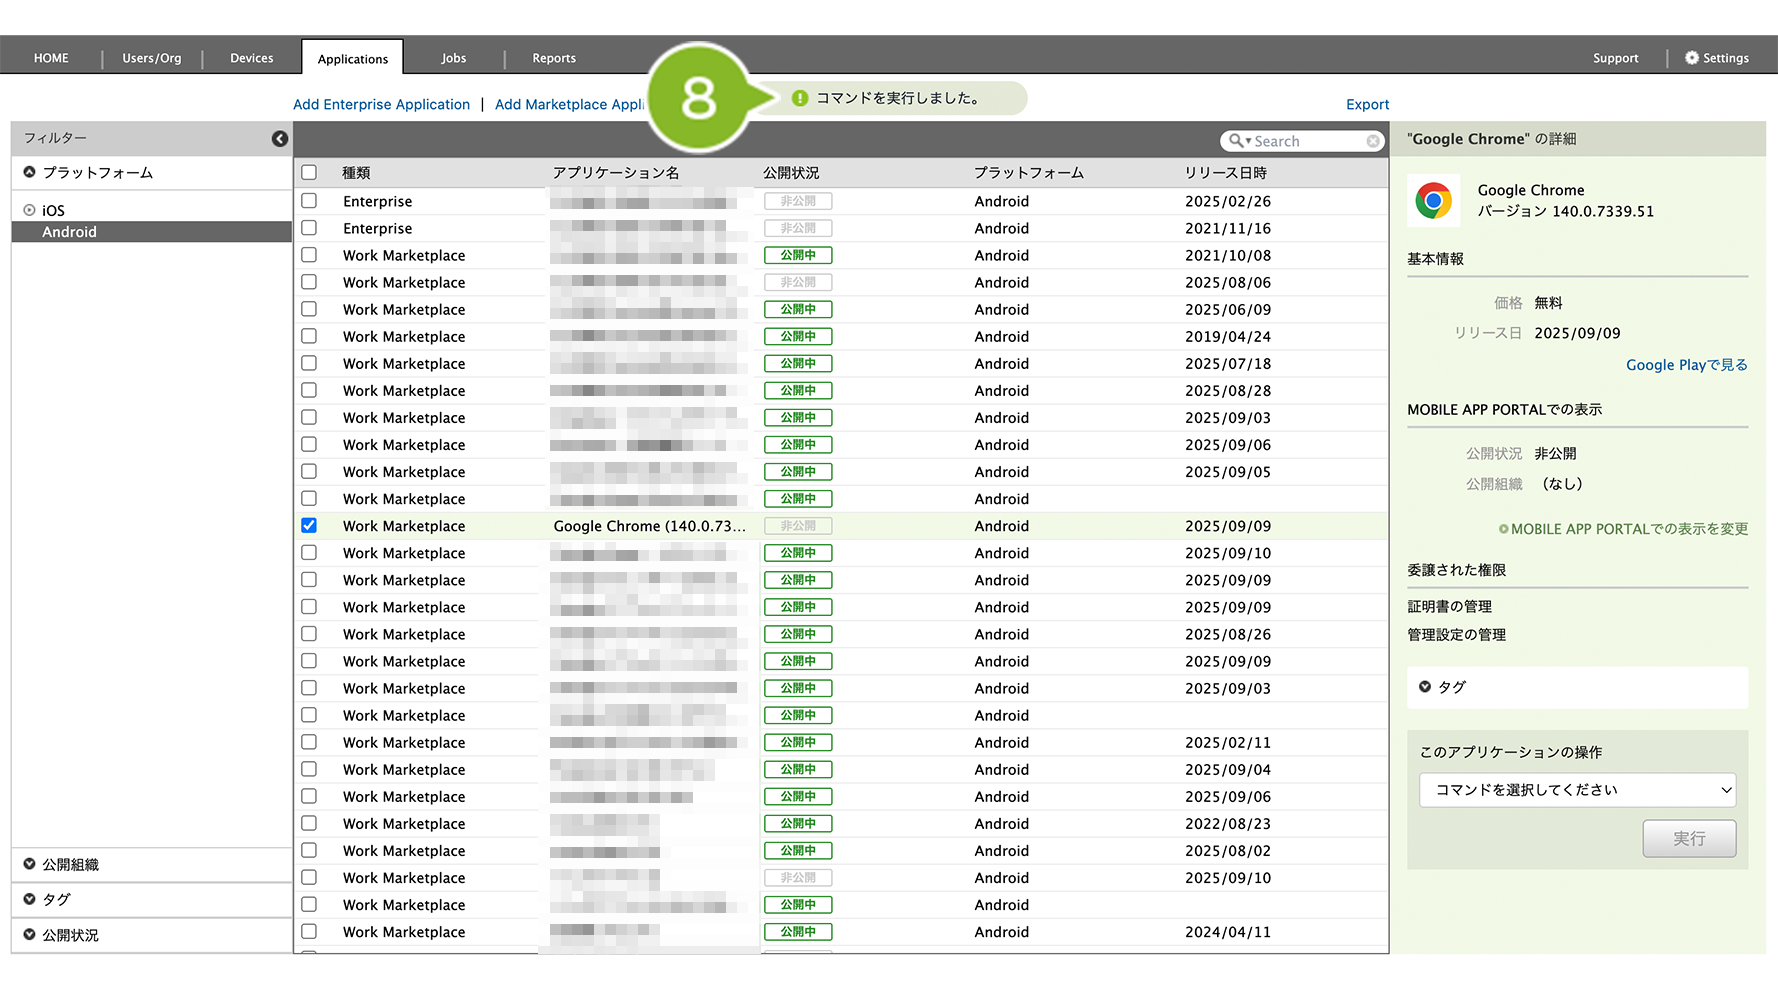Click the green notification alert icon
The image size is (1778, 1000).
(x=800, y=98)
